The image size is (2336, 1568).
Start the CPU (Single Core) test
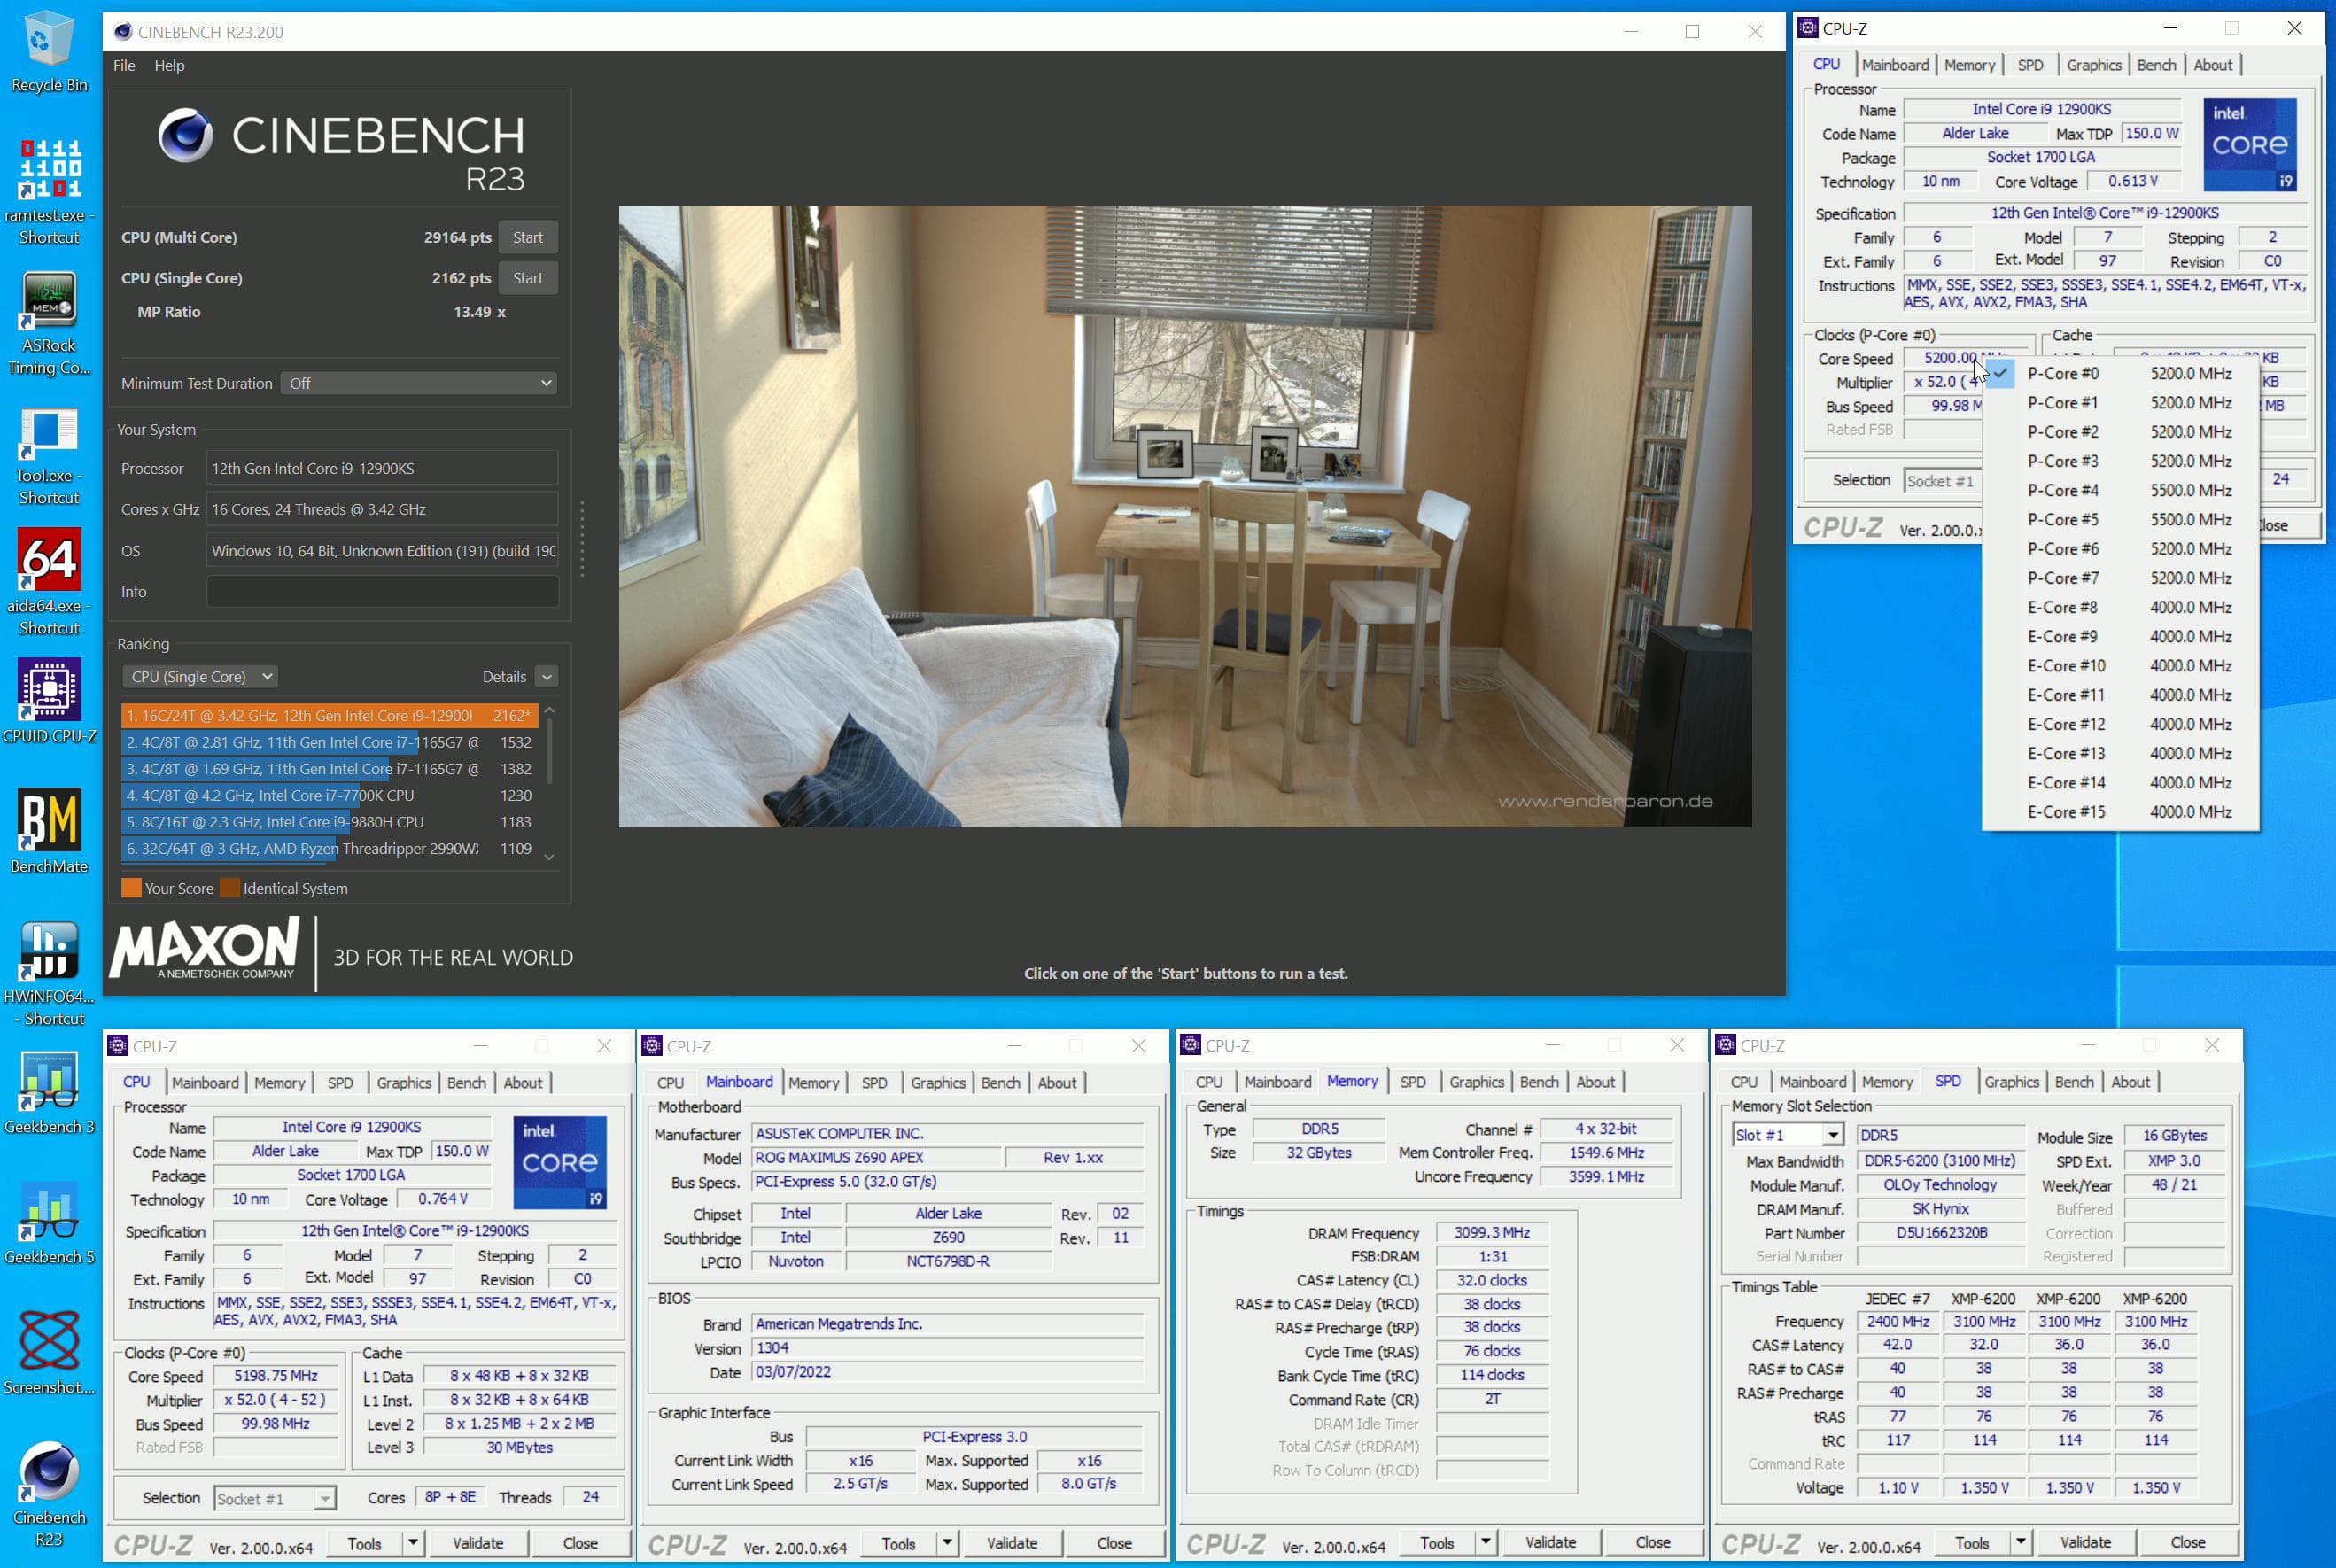pos(528,278)
